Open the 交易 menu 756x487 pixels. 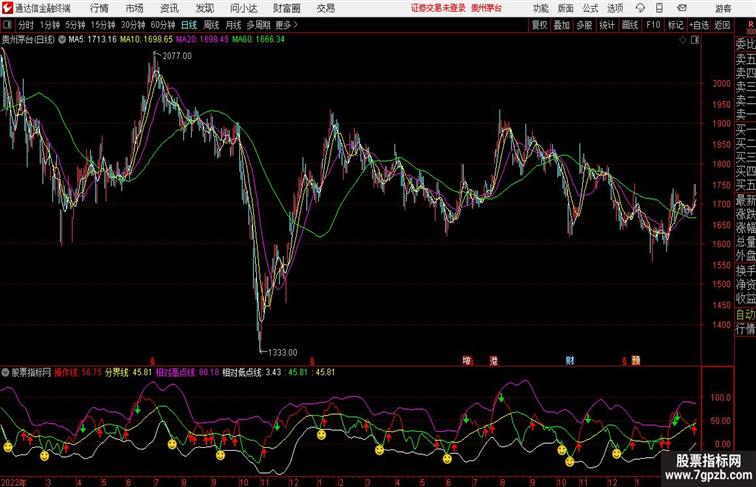325,8
